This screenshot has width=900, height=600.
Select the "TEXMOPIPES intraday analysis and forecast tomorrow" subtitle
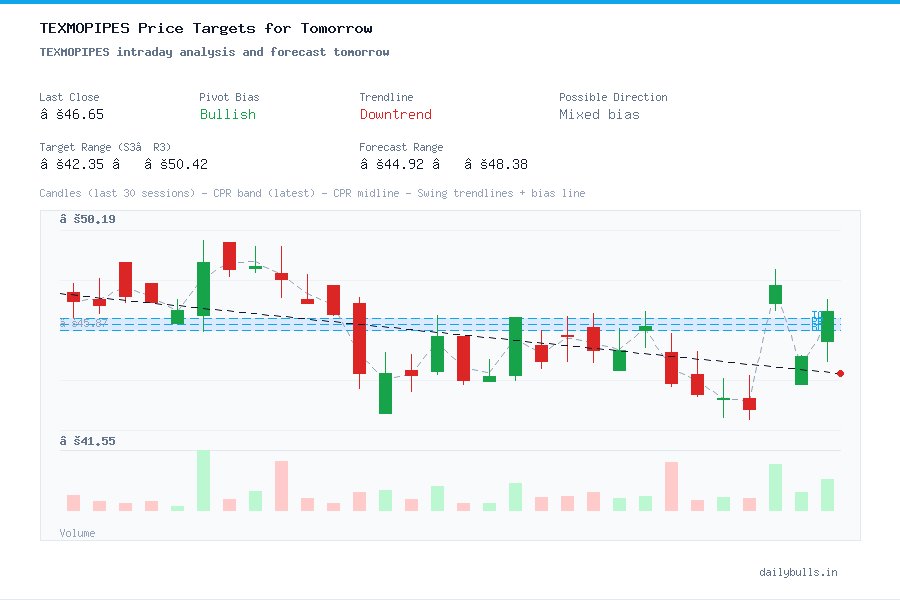(x=214, y=52)
